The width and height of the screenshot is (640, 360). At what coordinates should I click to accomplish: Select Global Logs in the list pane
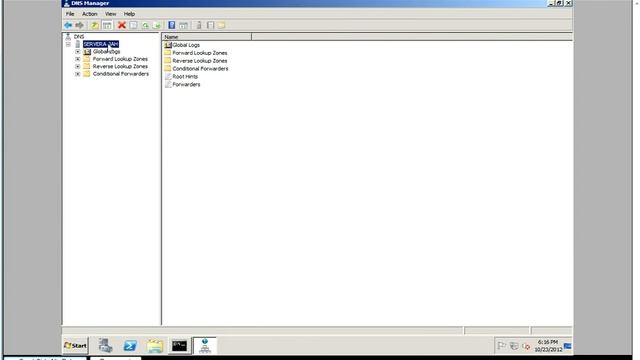[186, 45]
